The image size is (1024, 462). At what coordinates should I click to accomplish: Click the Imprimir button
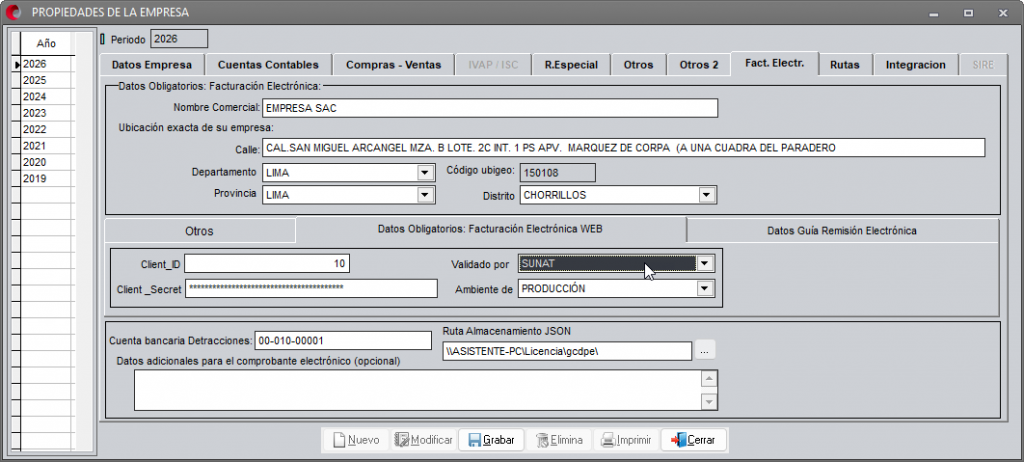coord(626,440)
